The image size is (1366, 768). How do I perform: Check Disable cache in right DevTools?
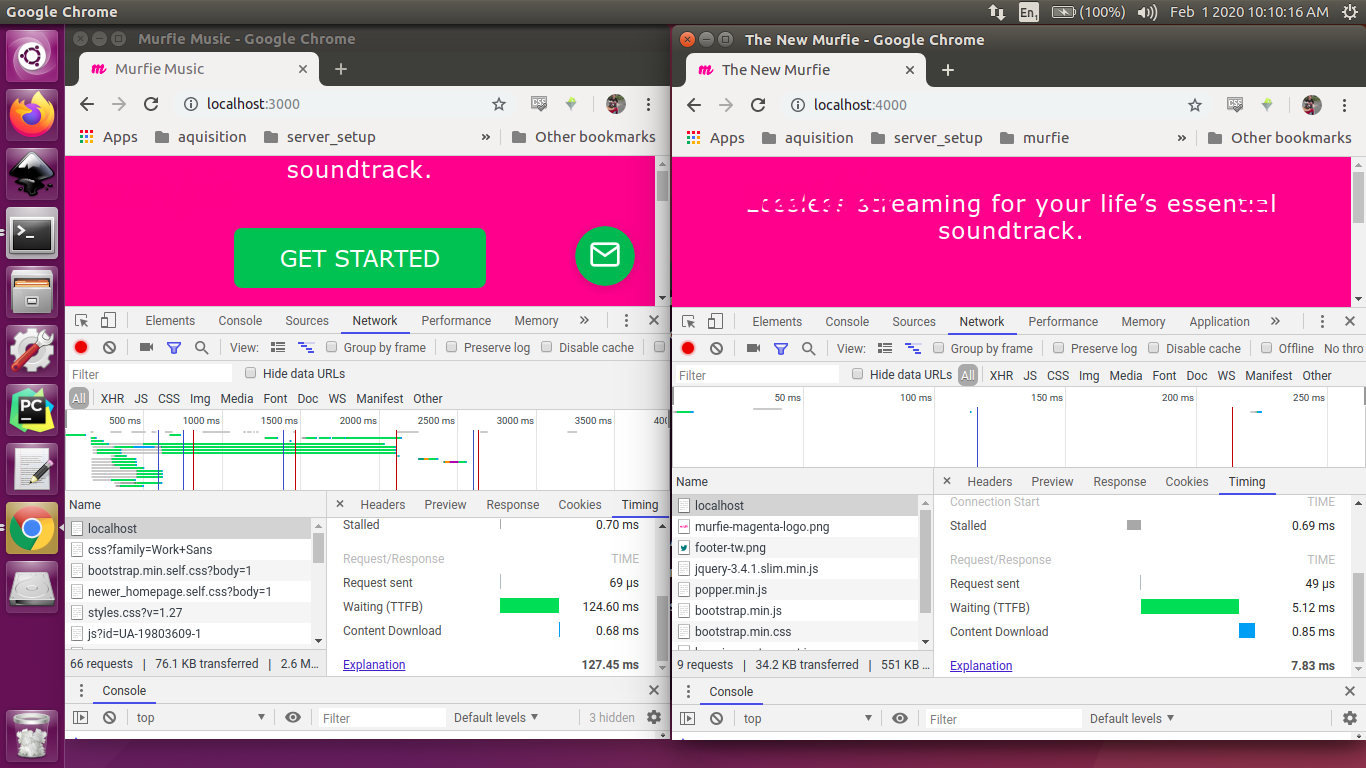pos(1154,349)
